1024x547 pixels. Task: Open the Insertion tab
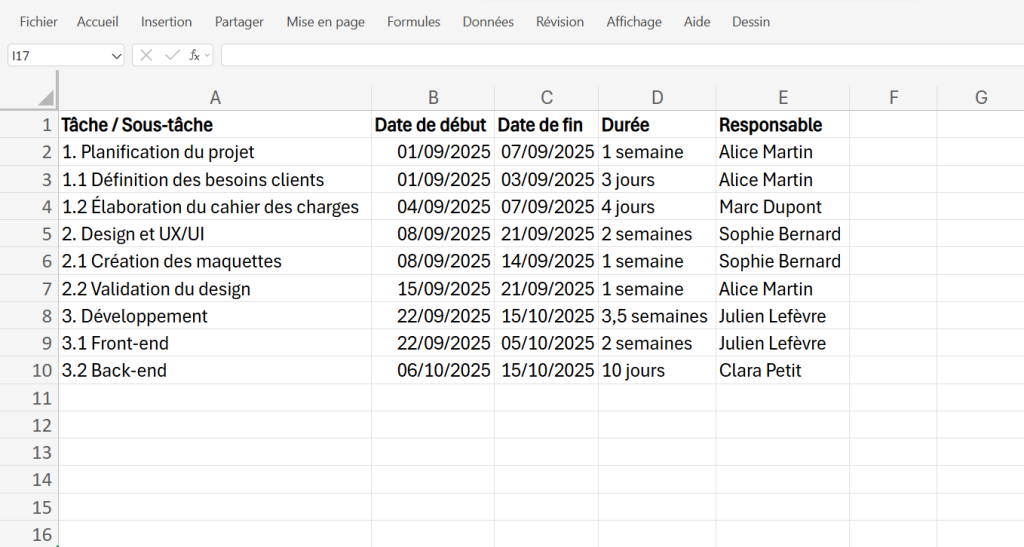(166, 22)
